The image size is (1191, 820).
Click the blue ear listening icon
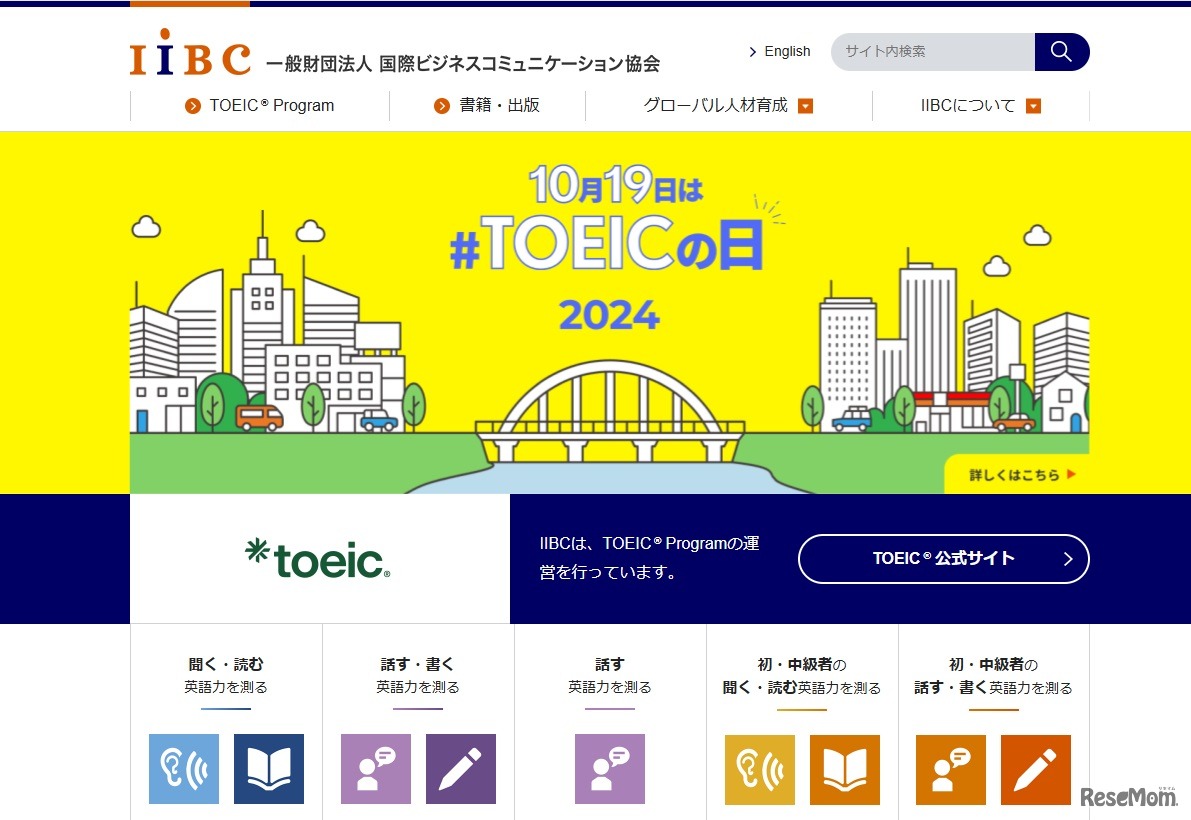(184, 769)
